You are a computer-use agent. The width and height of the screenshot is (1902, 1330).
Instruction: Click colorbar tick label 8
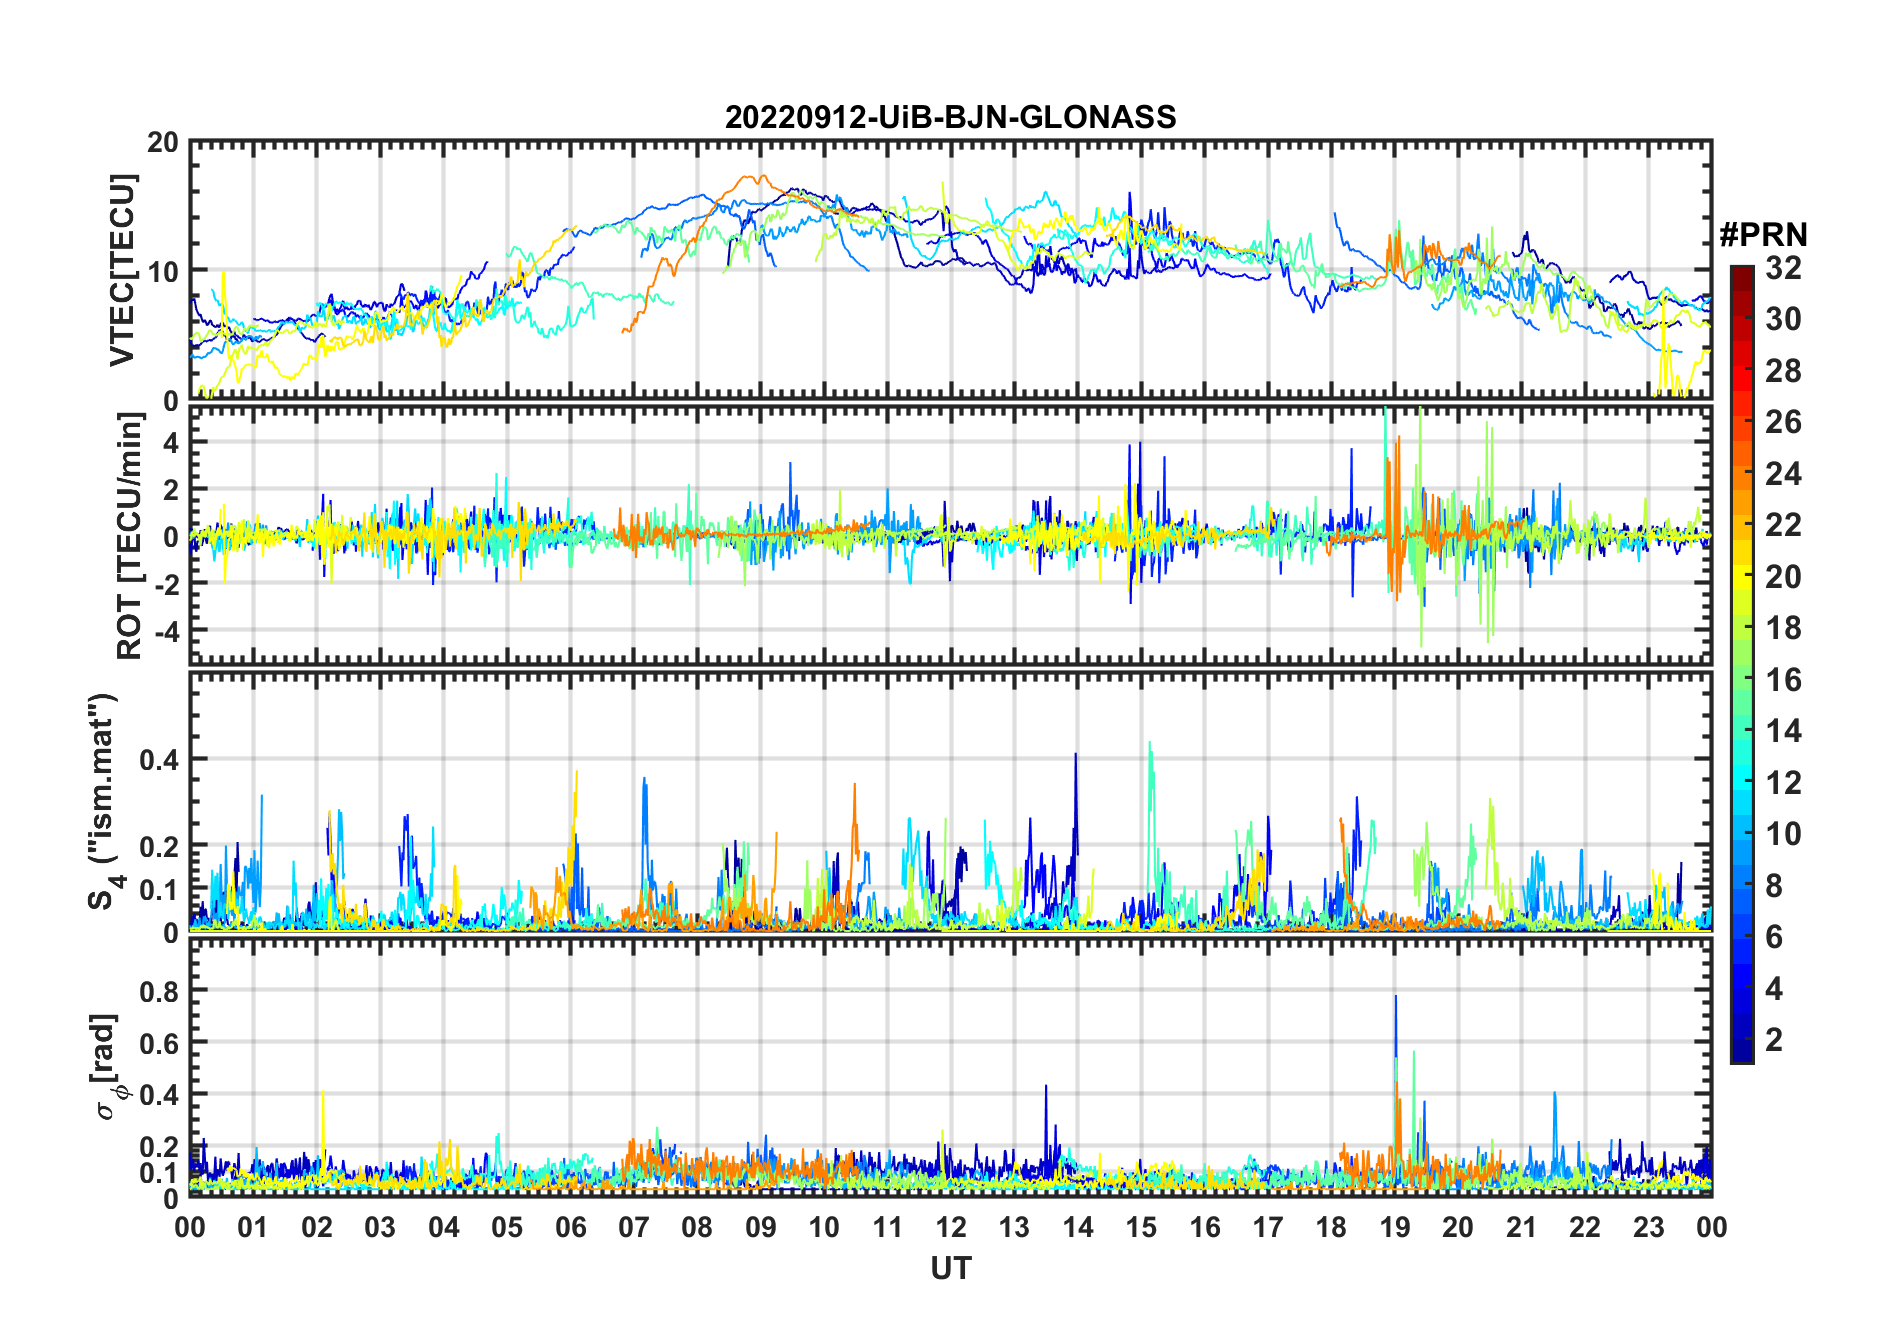[1774, 886]
